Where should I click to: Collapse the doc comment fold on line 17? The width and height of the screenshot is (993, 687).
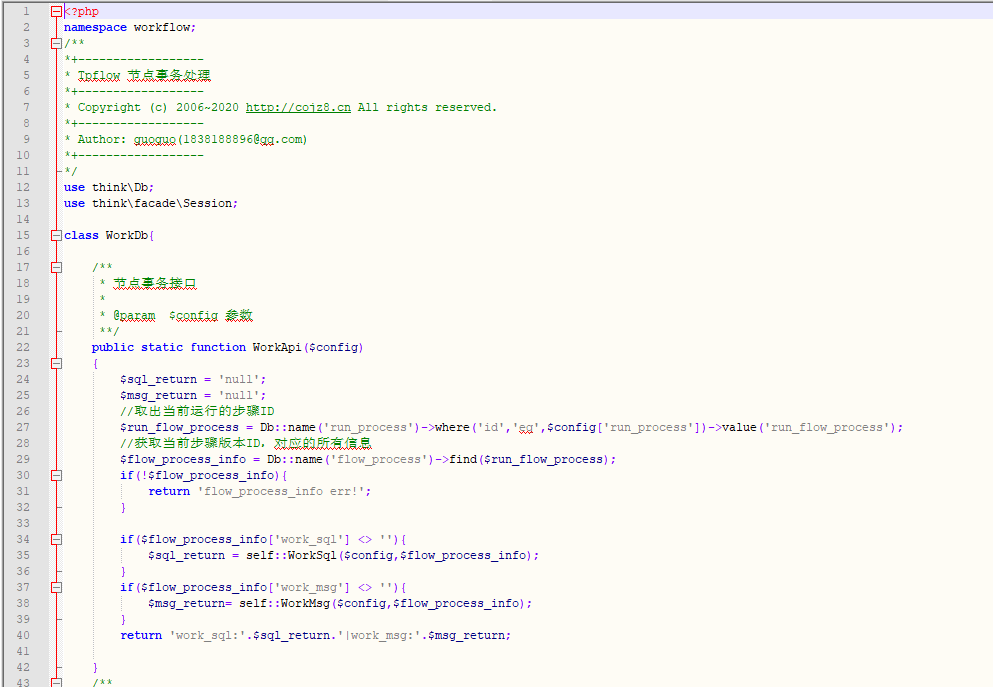56,268
